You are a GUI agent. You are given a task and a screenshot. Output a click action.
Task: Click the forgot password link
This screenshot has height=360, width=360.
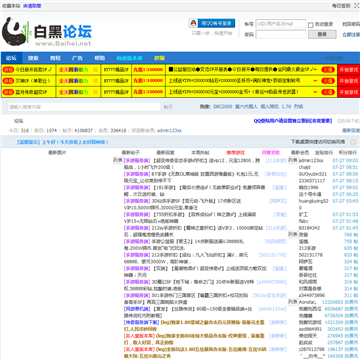351,24
